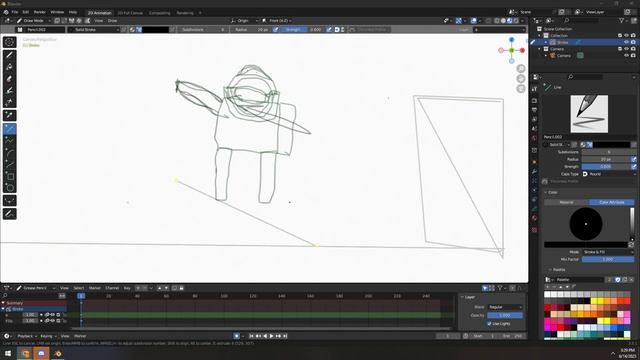Select the active Line tool
The image size is (640, 360).
click(9, 129)
